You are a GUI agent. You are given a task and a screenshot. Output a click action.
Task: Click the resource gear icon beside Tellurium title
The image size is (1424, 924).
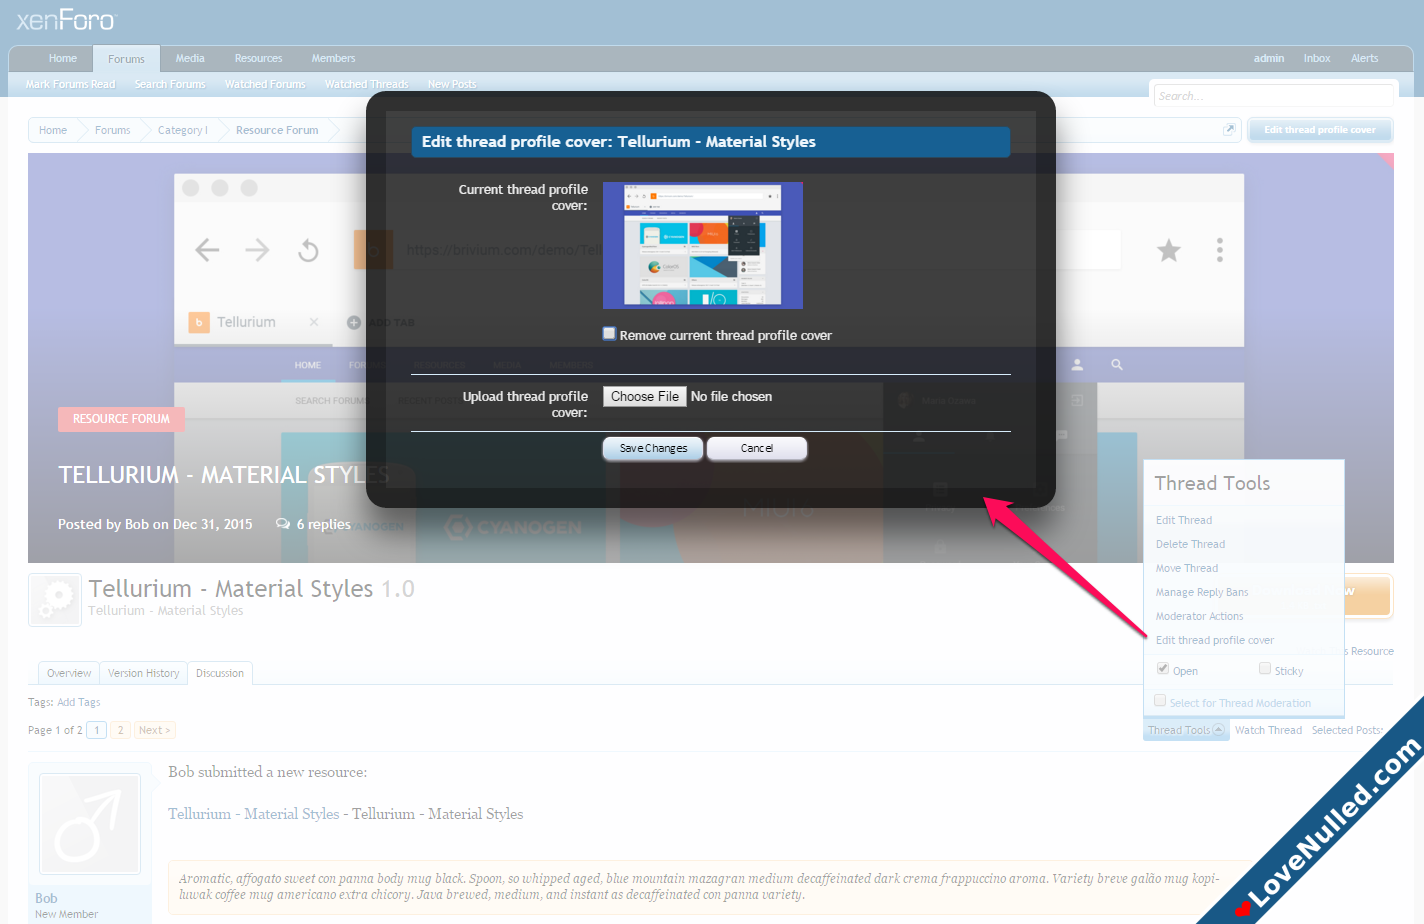tap(55, 600)
